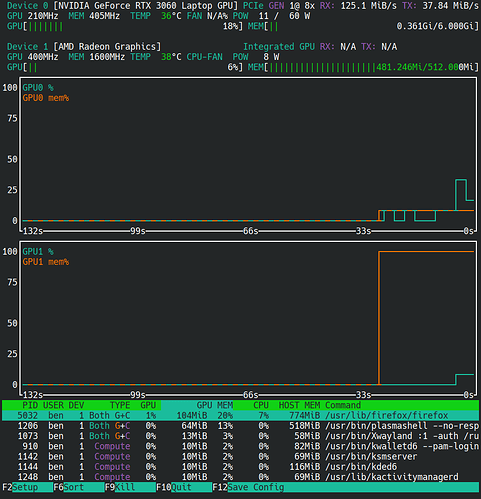Open the F2 Setup menu
The image size is (481, 499).
point(28,487)
